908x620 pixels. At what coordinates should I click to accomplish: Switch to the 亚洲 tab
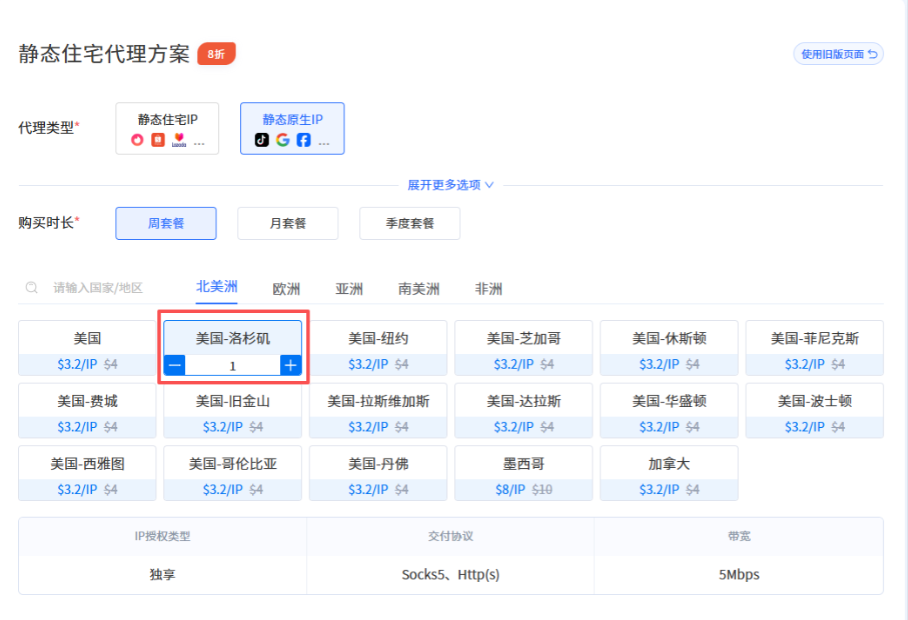pyautogui.click(x=349, y=288)
